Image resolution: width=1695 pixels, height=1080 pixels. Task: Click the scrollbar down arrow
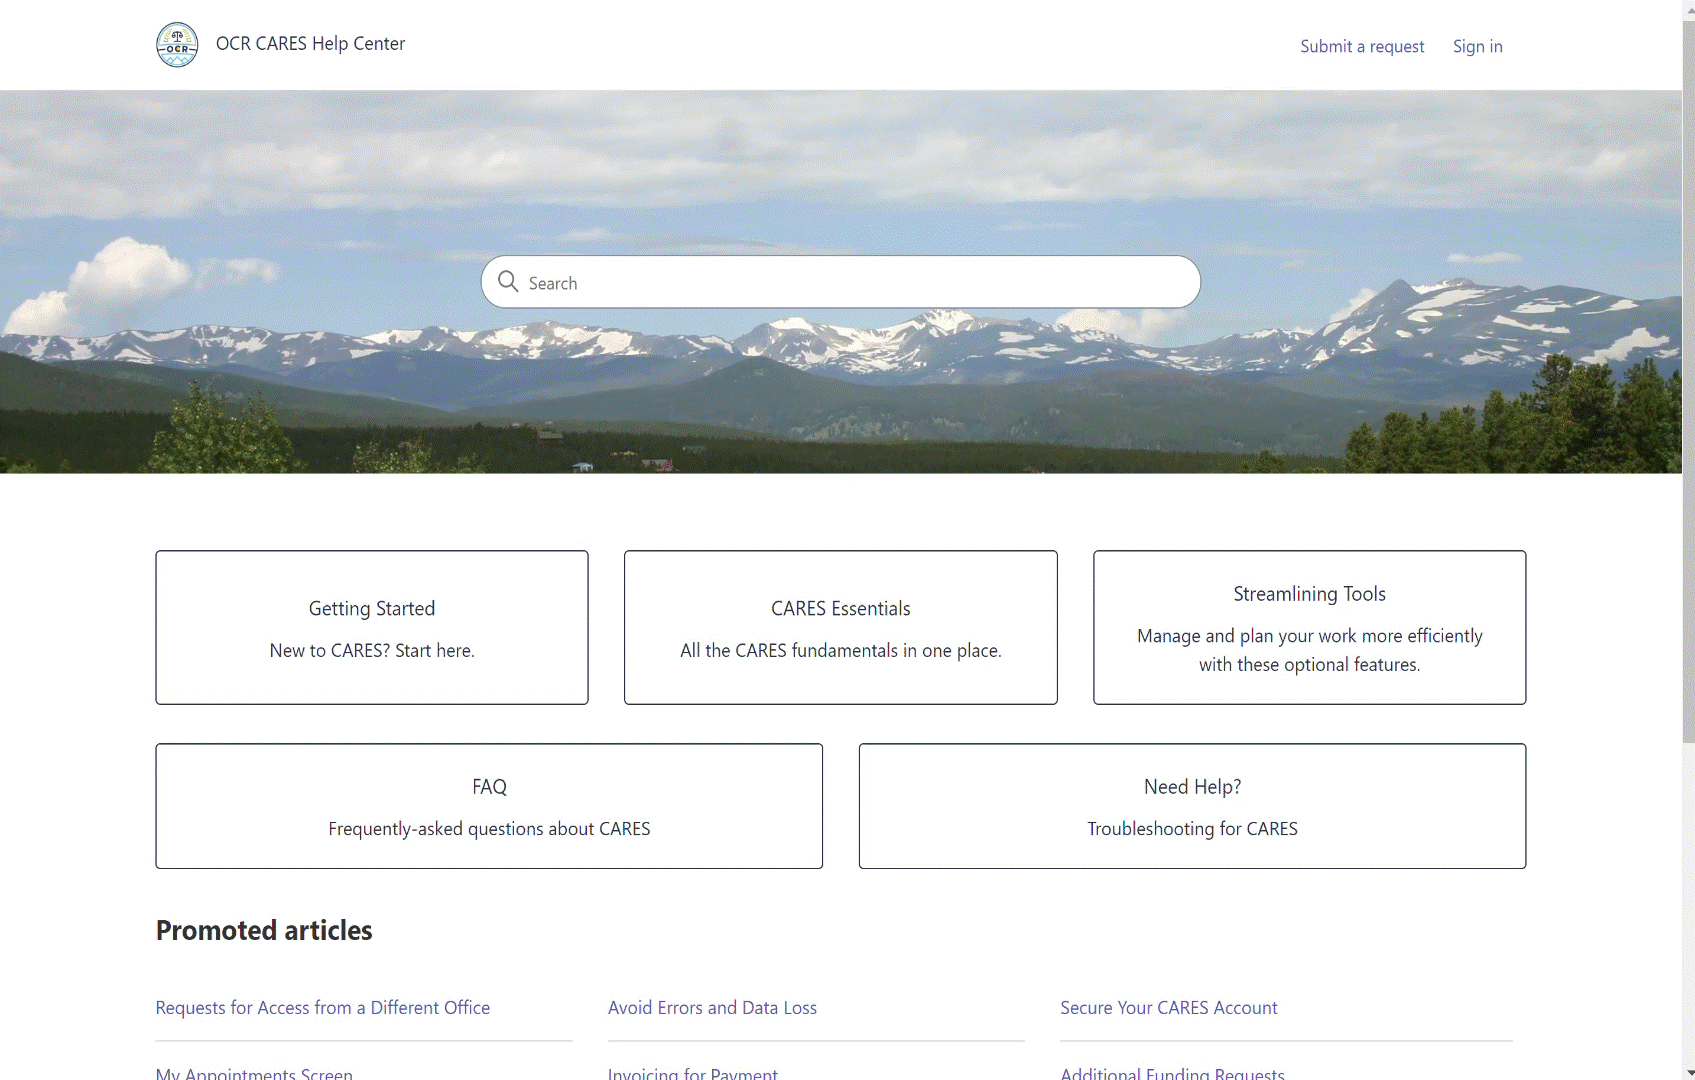pos(1688,1072)
